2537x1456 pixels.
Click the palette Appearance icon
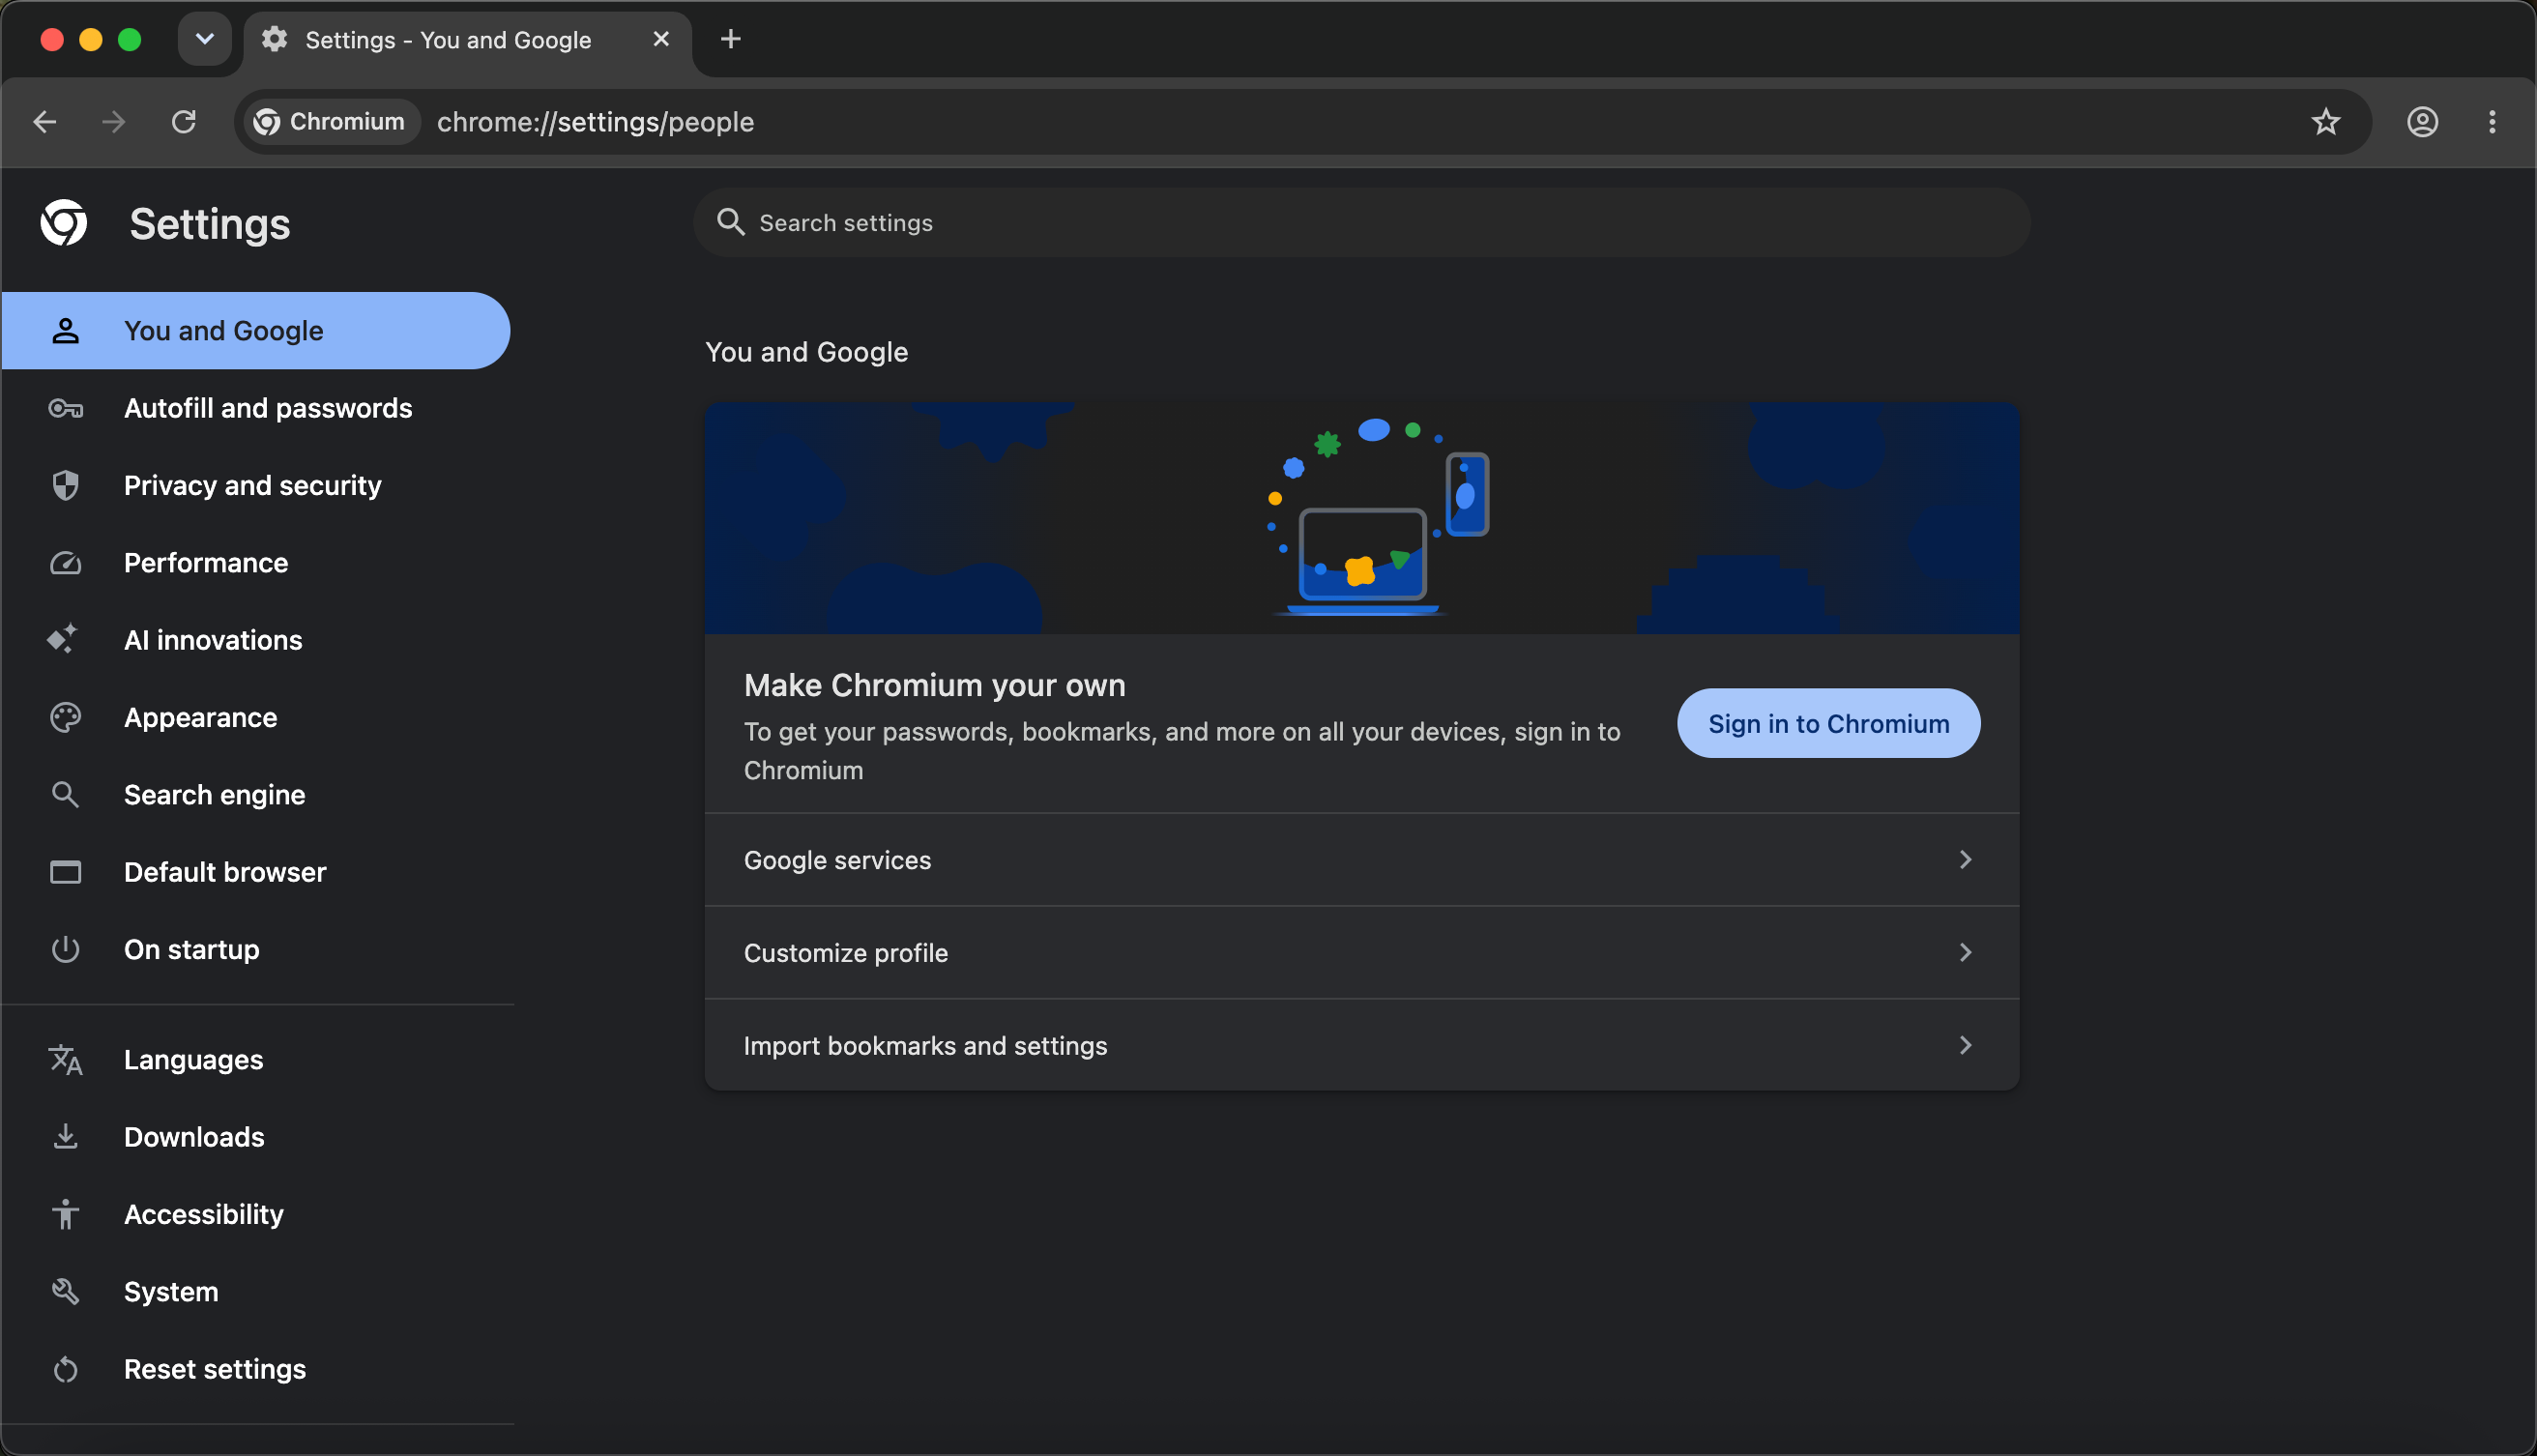(x=66, y=717)
